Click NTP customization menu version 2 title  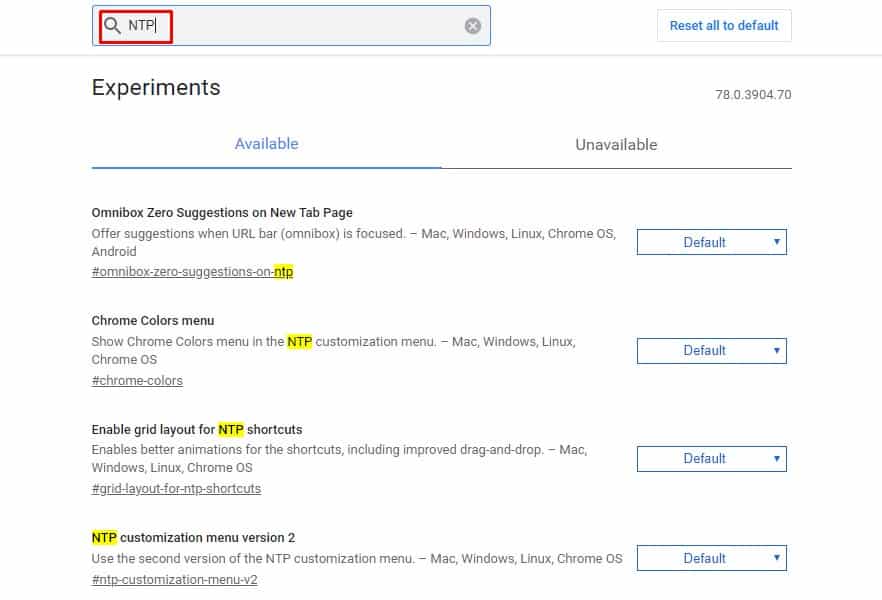tap(194, 538)
